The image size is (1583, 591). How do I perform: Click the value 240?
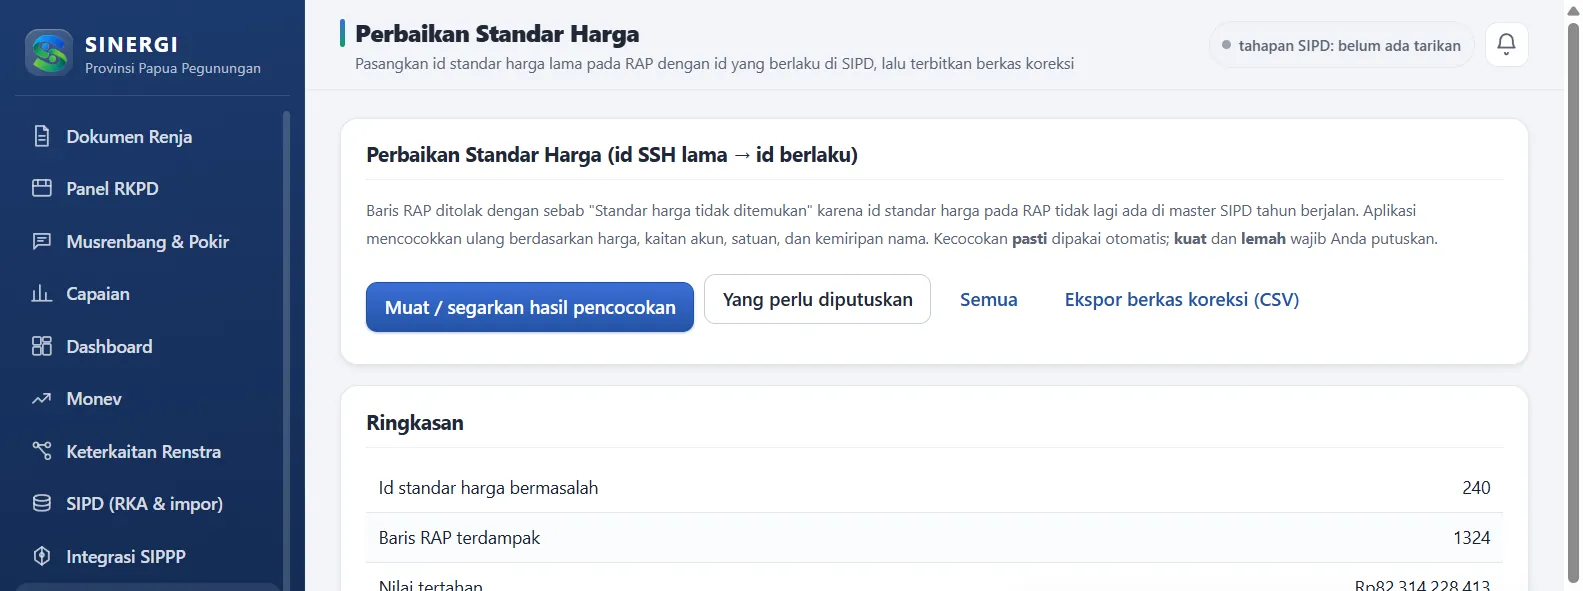[1476, 487]
